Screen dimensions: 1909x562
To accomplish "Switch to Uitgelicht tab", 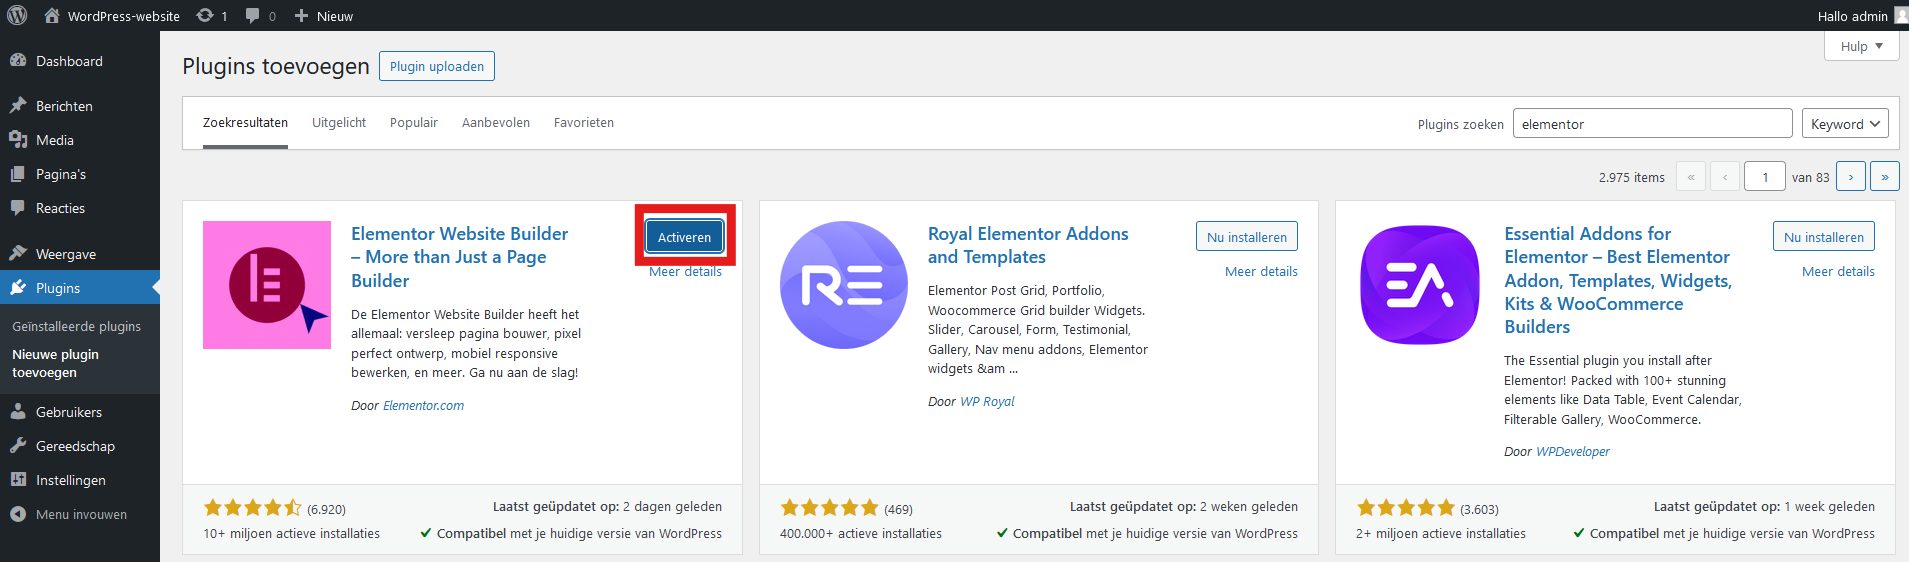I will (x=339, y=123).
